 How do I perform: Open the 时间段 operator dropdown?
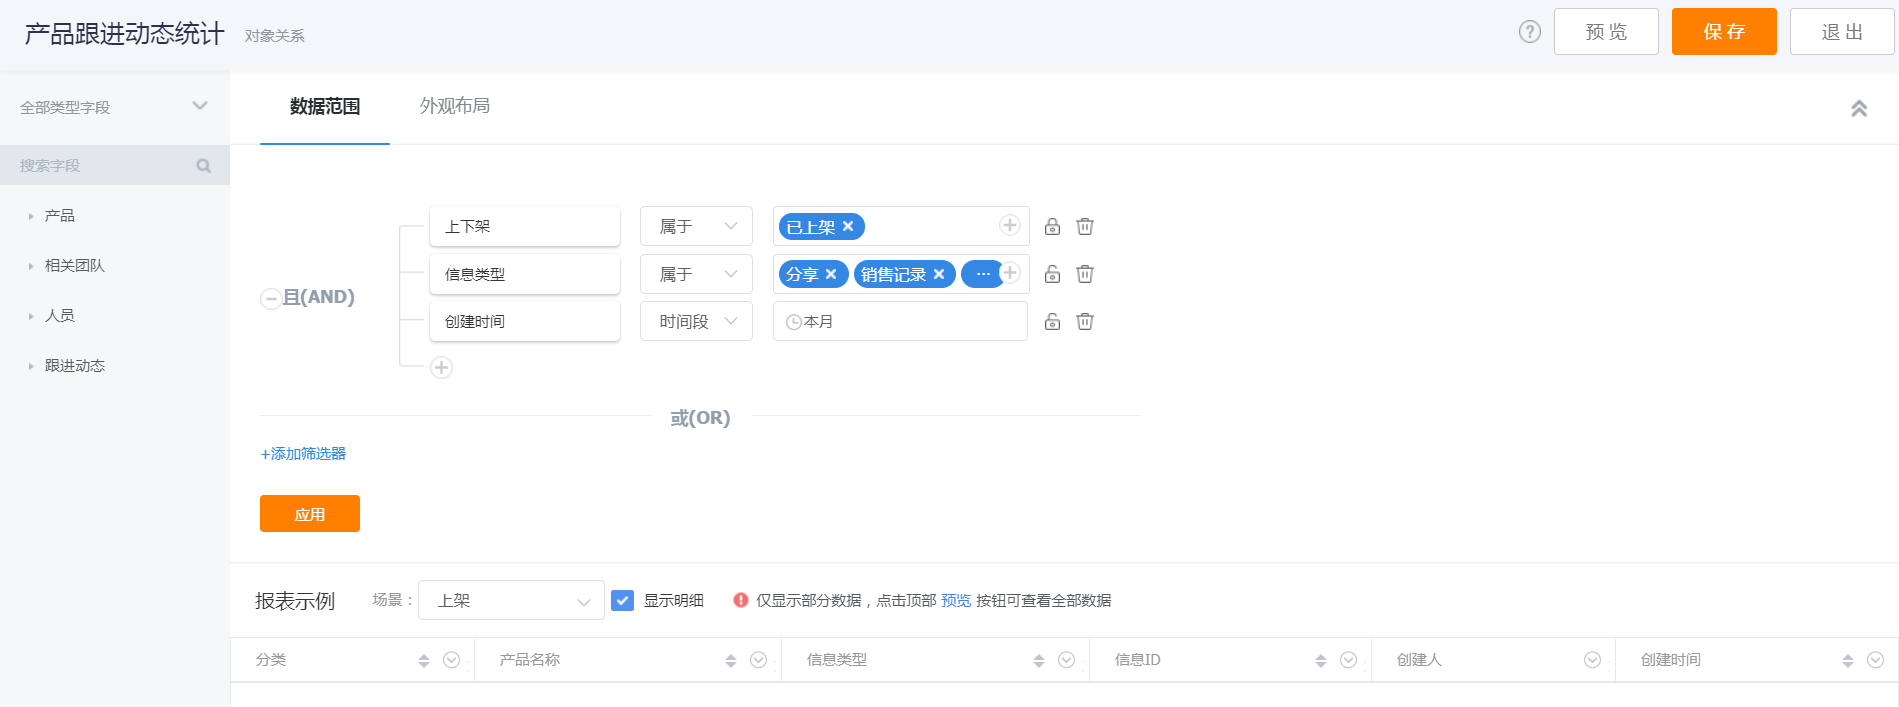pyautogui.click(x=696, y=321)
